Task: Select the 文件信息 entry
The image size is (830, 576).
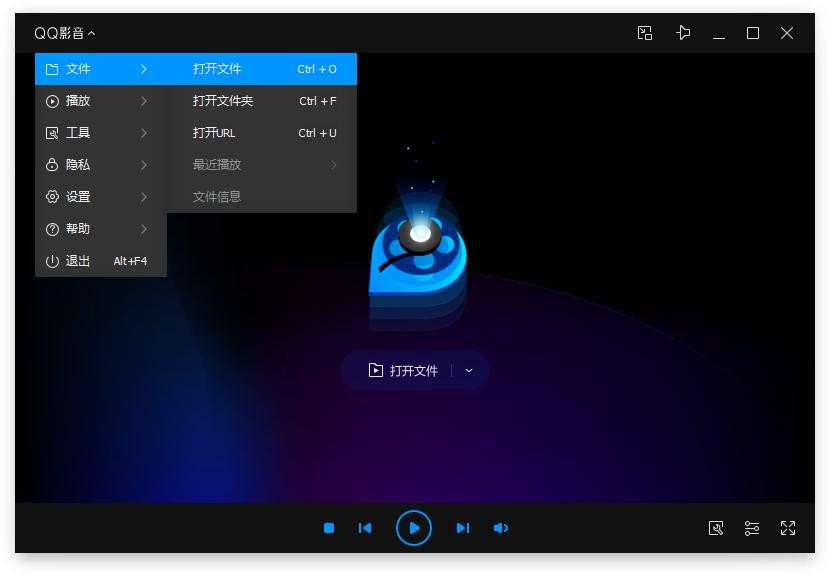Action: (x=262, y=197)
